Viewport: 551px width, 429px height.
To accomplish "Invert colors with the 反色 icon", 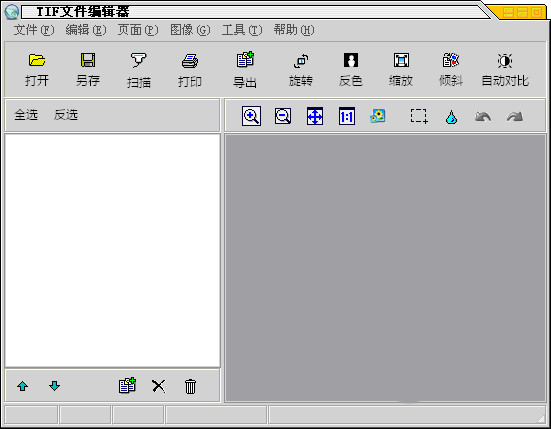I will tap(351, 60).
